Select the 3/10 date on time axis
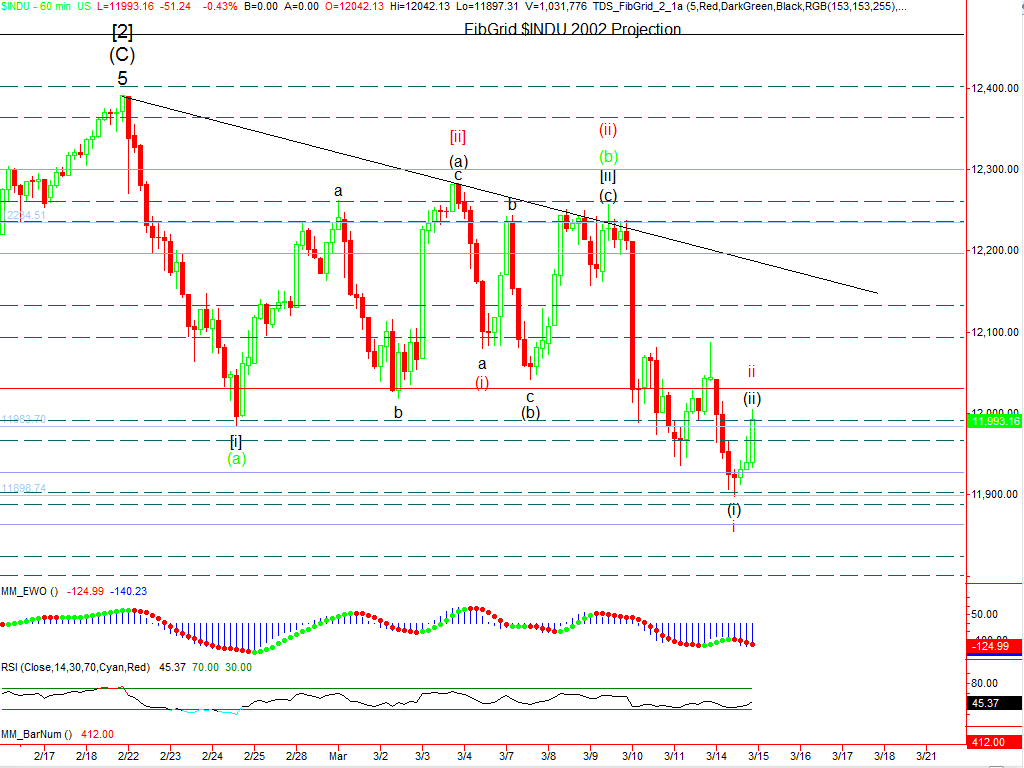1024x768 pixels. 632,759
